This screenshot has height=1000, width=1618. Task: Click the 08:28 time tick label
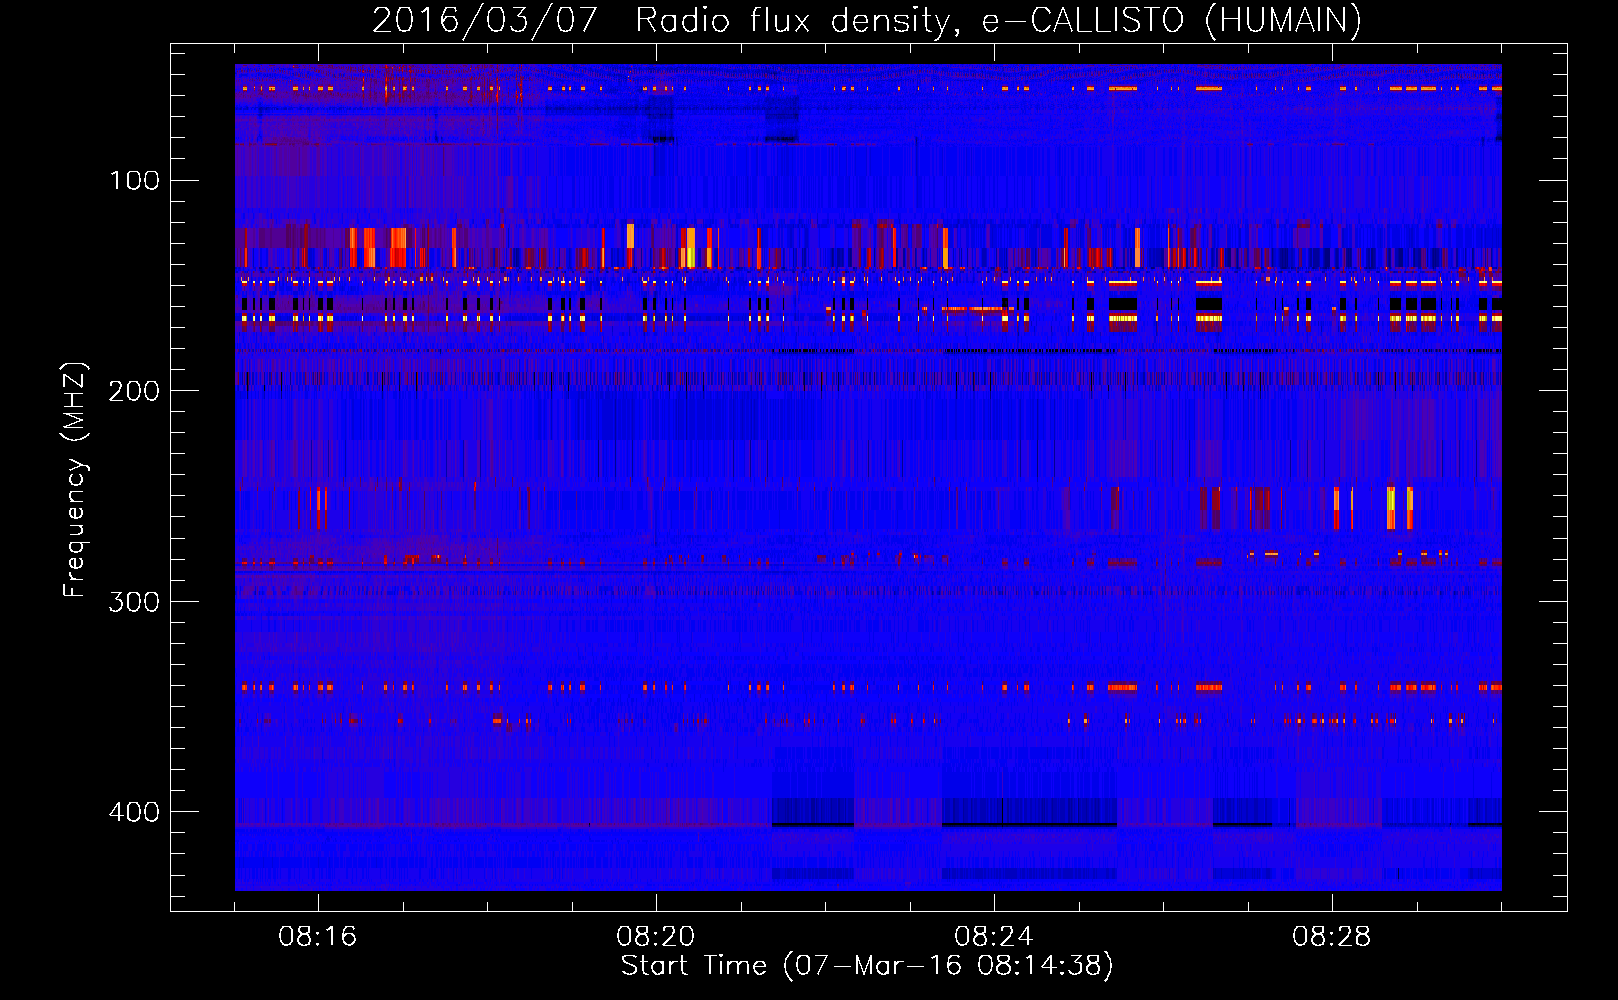point(1332,937)
